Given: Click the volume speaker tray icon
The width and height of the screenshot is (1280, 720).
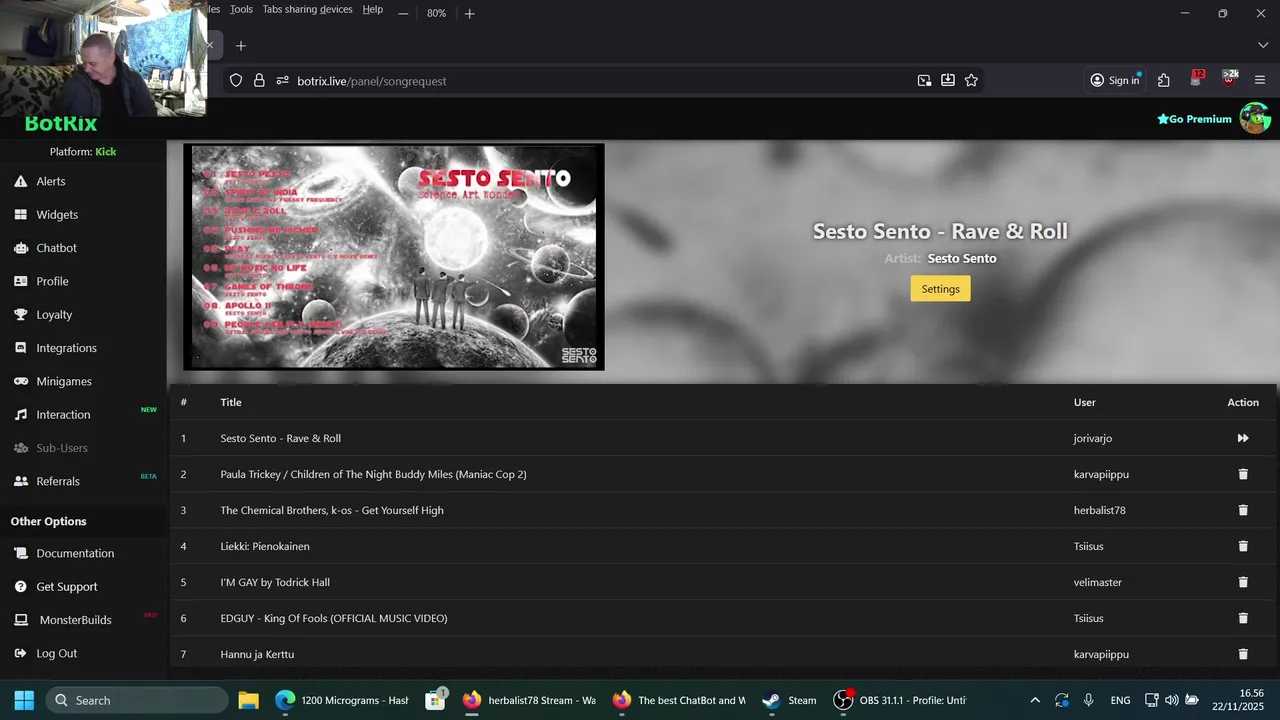Looking at the screenshot, I should pyautogui.click(x=1171, y=700).
